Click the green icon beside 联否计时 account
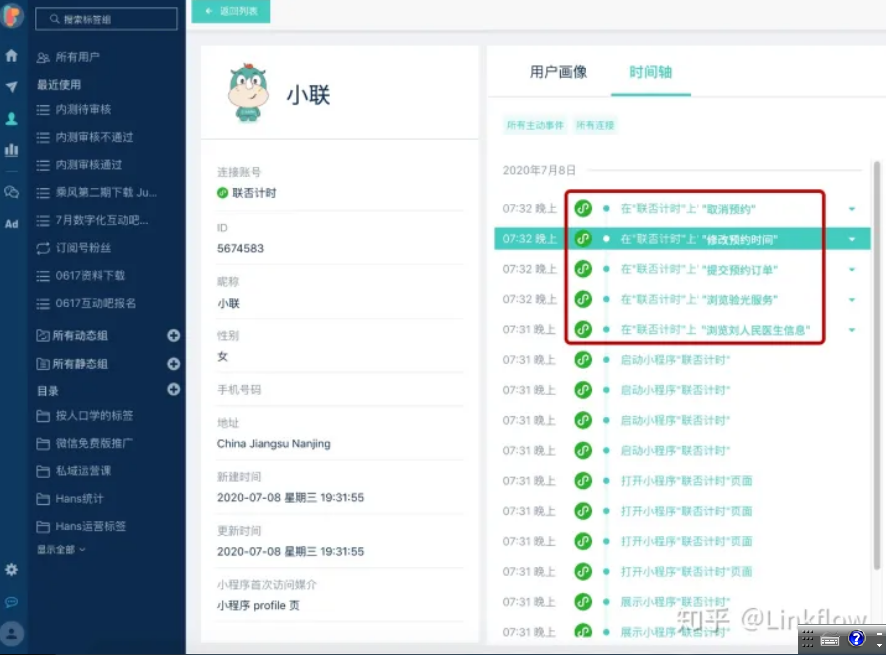 [223, 193]
